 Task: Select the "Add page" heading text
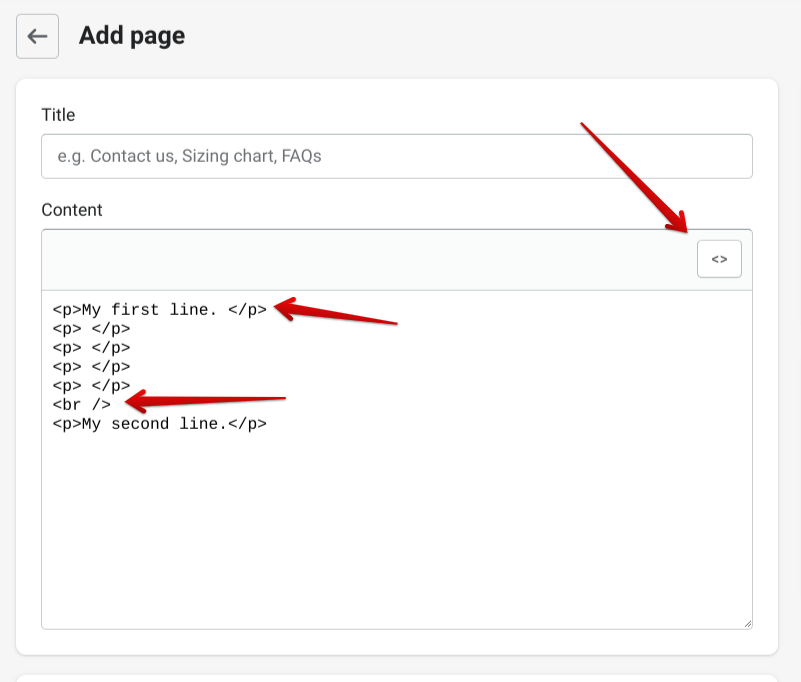[x=132, y=36]
